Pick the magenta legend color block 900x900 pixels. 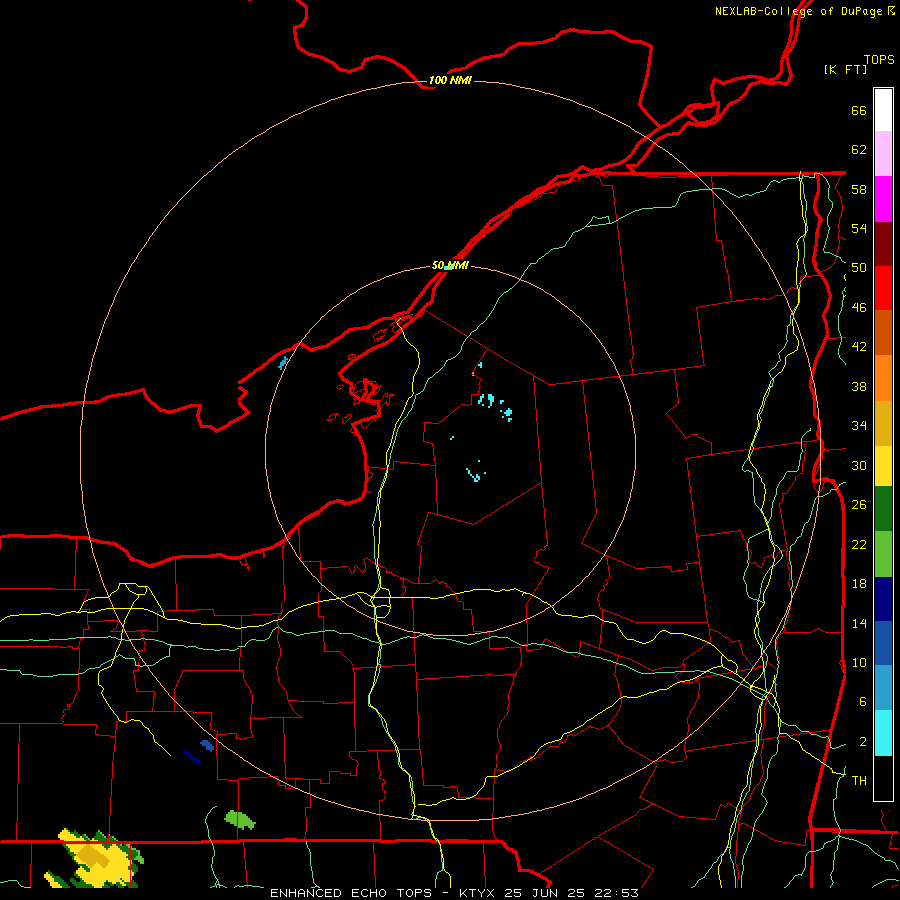[883, 199]
